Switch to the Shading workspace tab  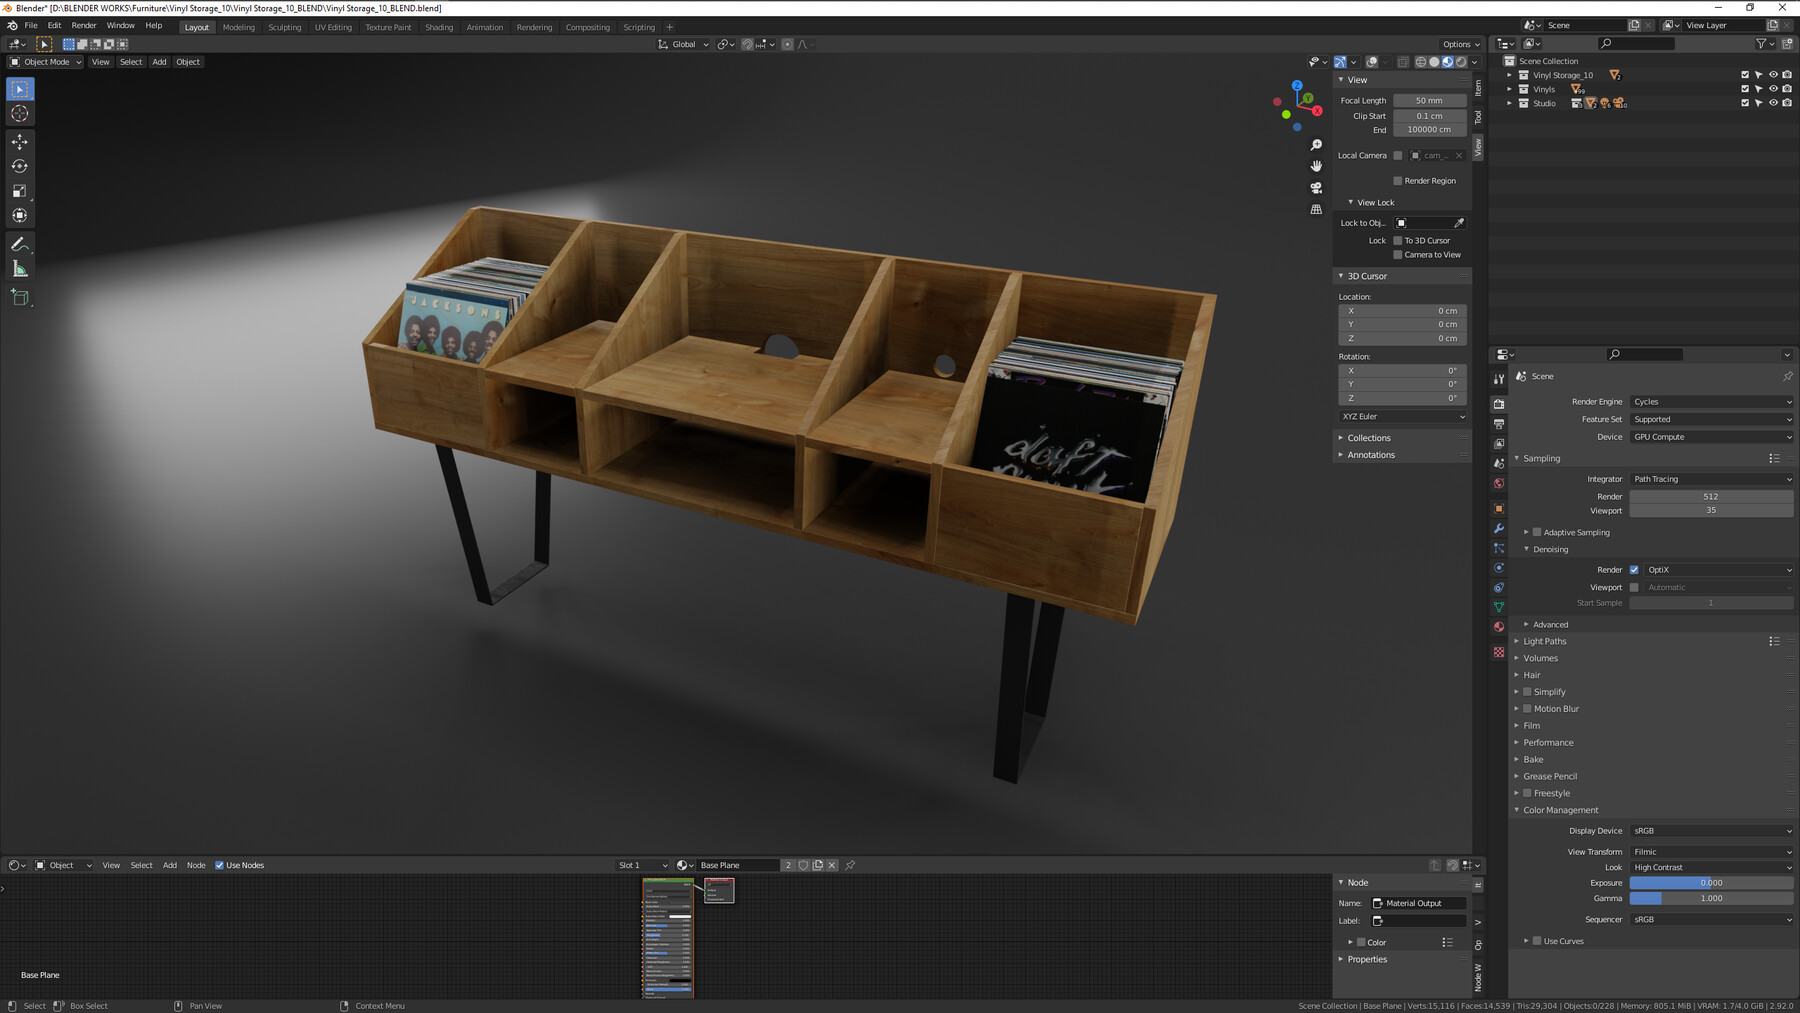pyautogui.click(x=438, y=27)
